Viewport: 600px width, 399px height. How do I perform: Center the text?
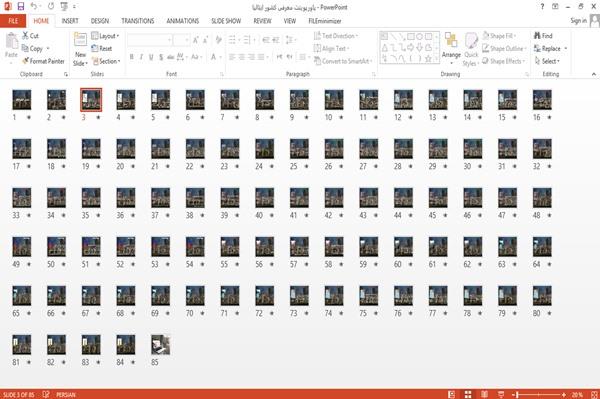pos(241,57)
